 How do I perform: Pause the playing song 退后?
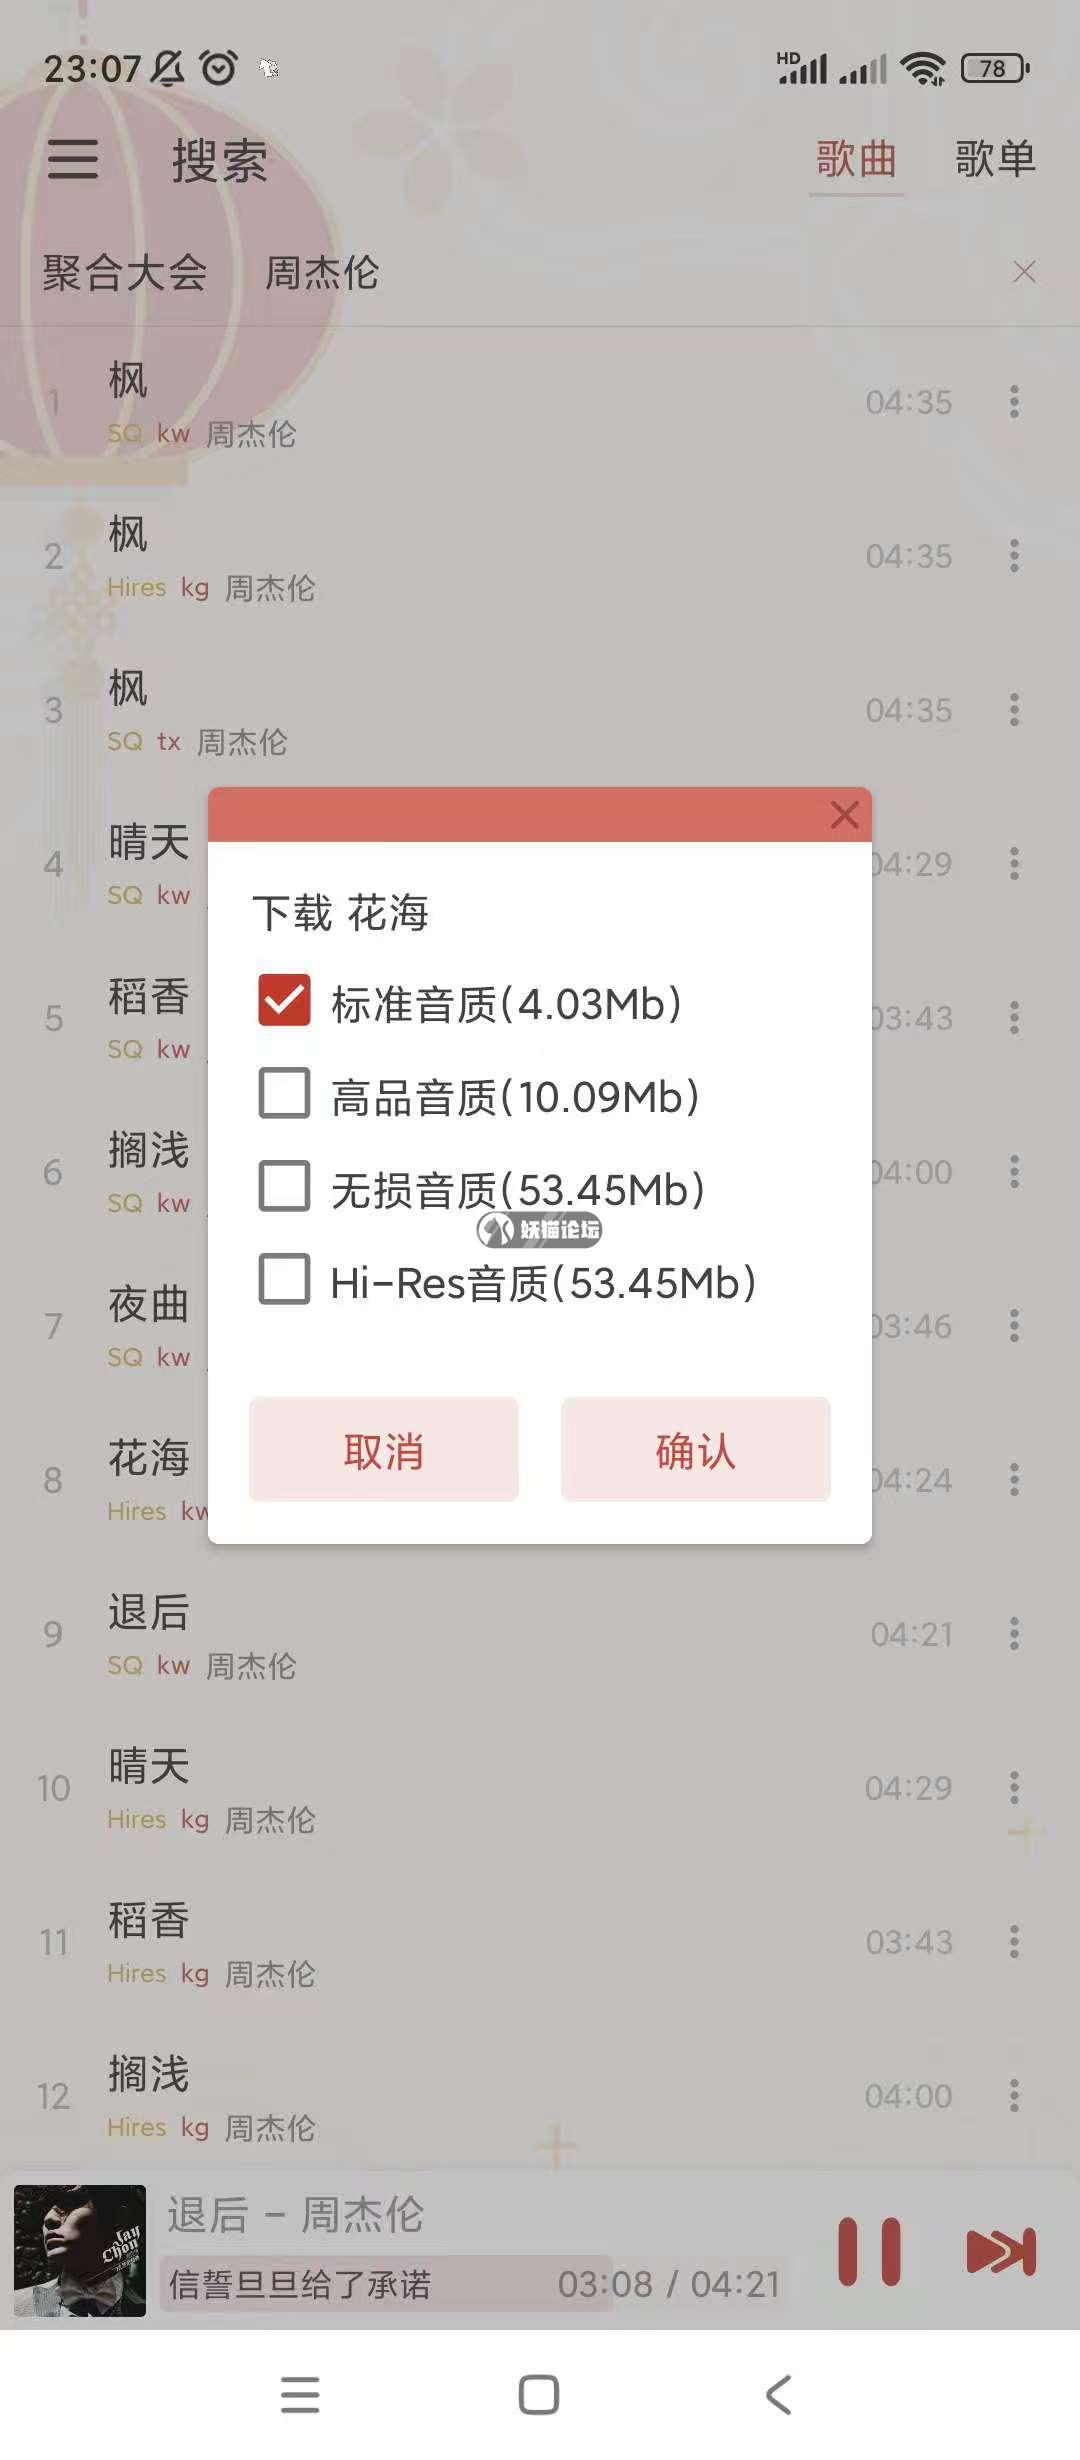click(x=869, y=2252)
